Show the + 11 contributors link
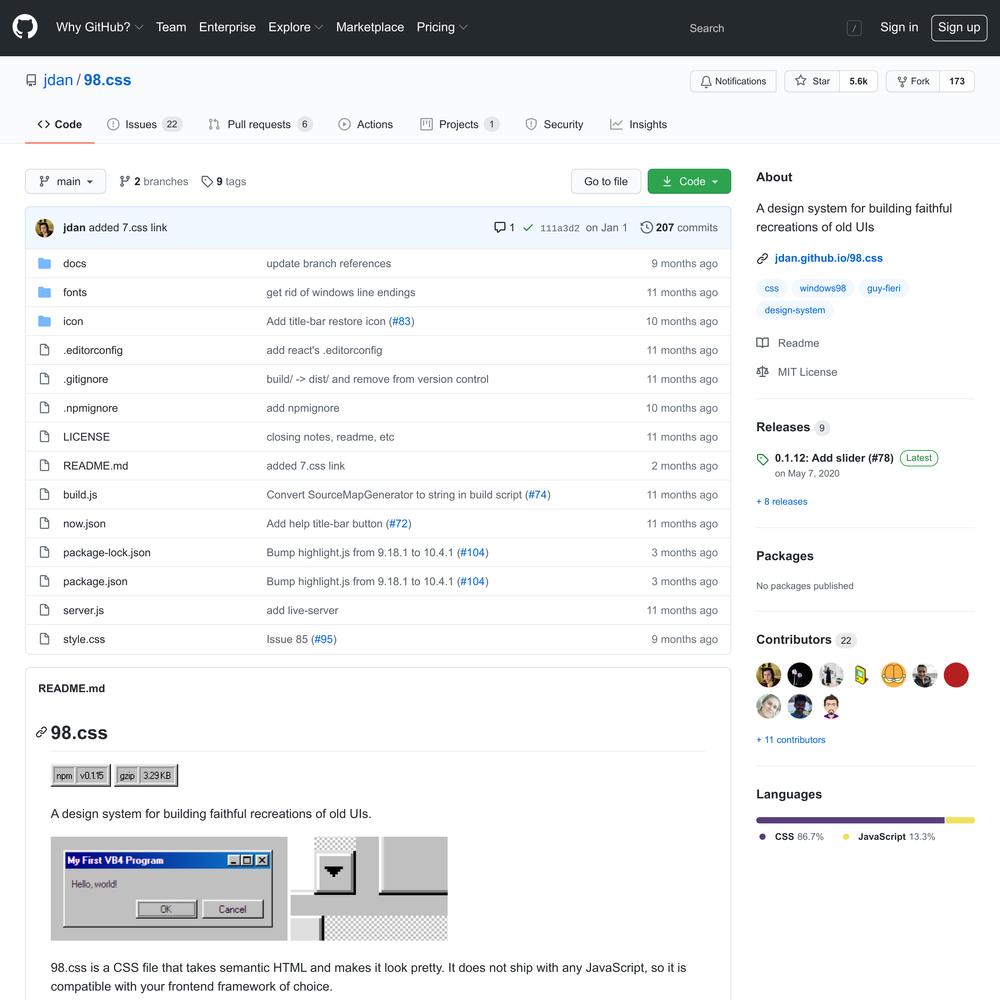The height and width of the screenshot is (1000, 1000). click(791, 740)
